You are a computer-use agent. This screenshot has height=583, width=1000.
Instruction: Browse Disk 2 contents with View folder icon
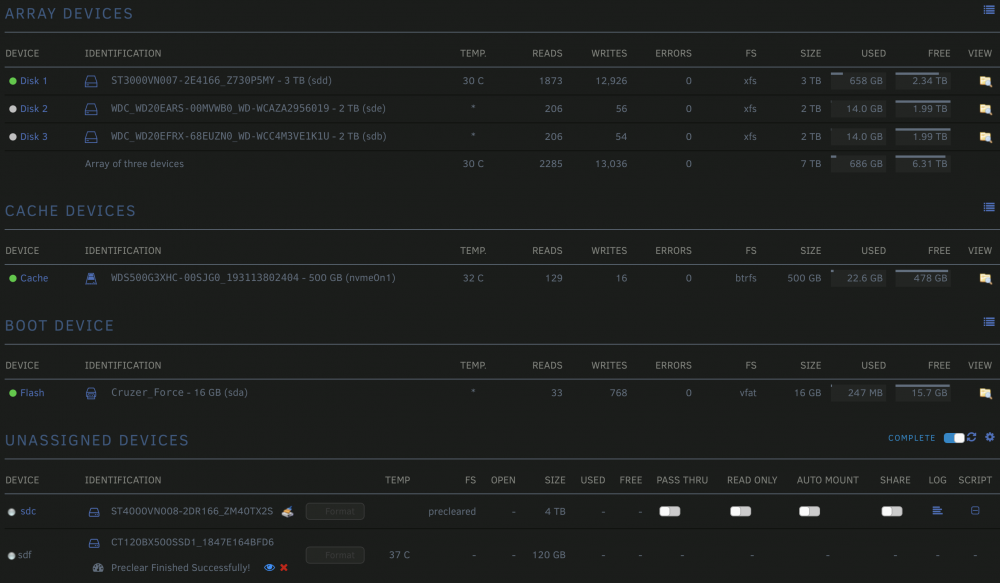[985, 109]
